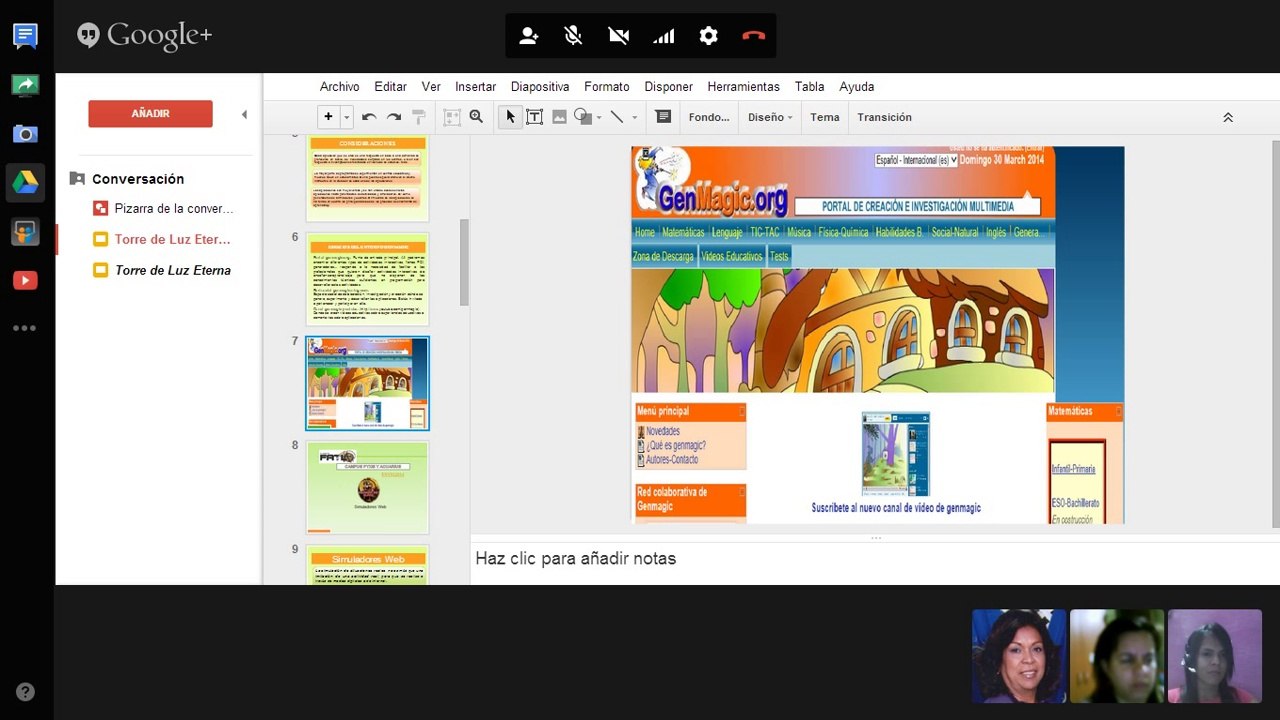Open the Hangout chat panel icon
The image size is (1280, 720).
click(x=25, y=37)
